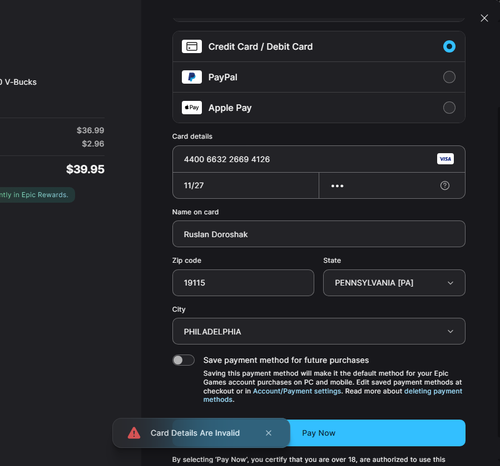Image resolution: width=500 pixels, height=466 pixels.
Task: Click the $2.96 tax value
Action: [93, 144]
